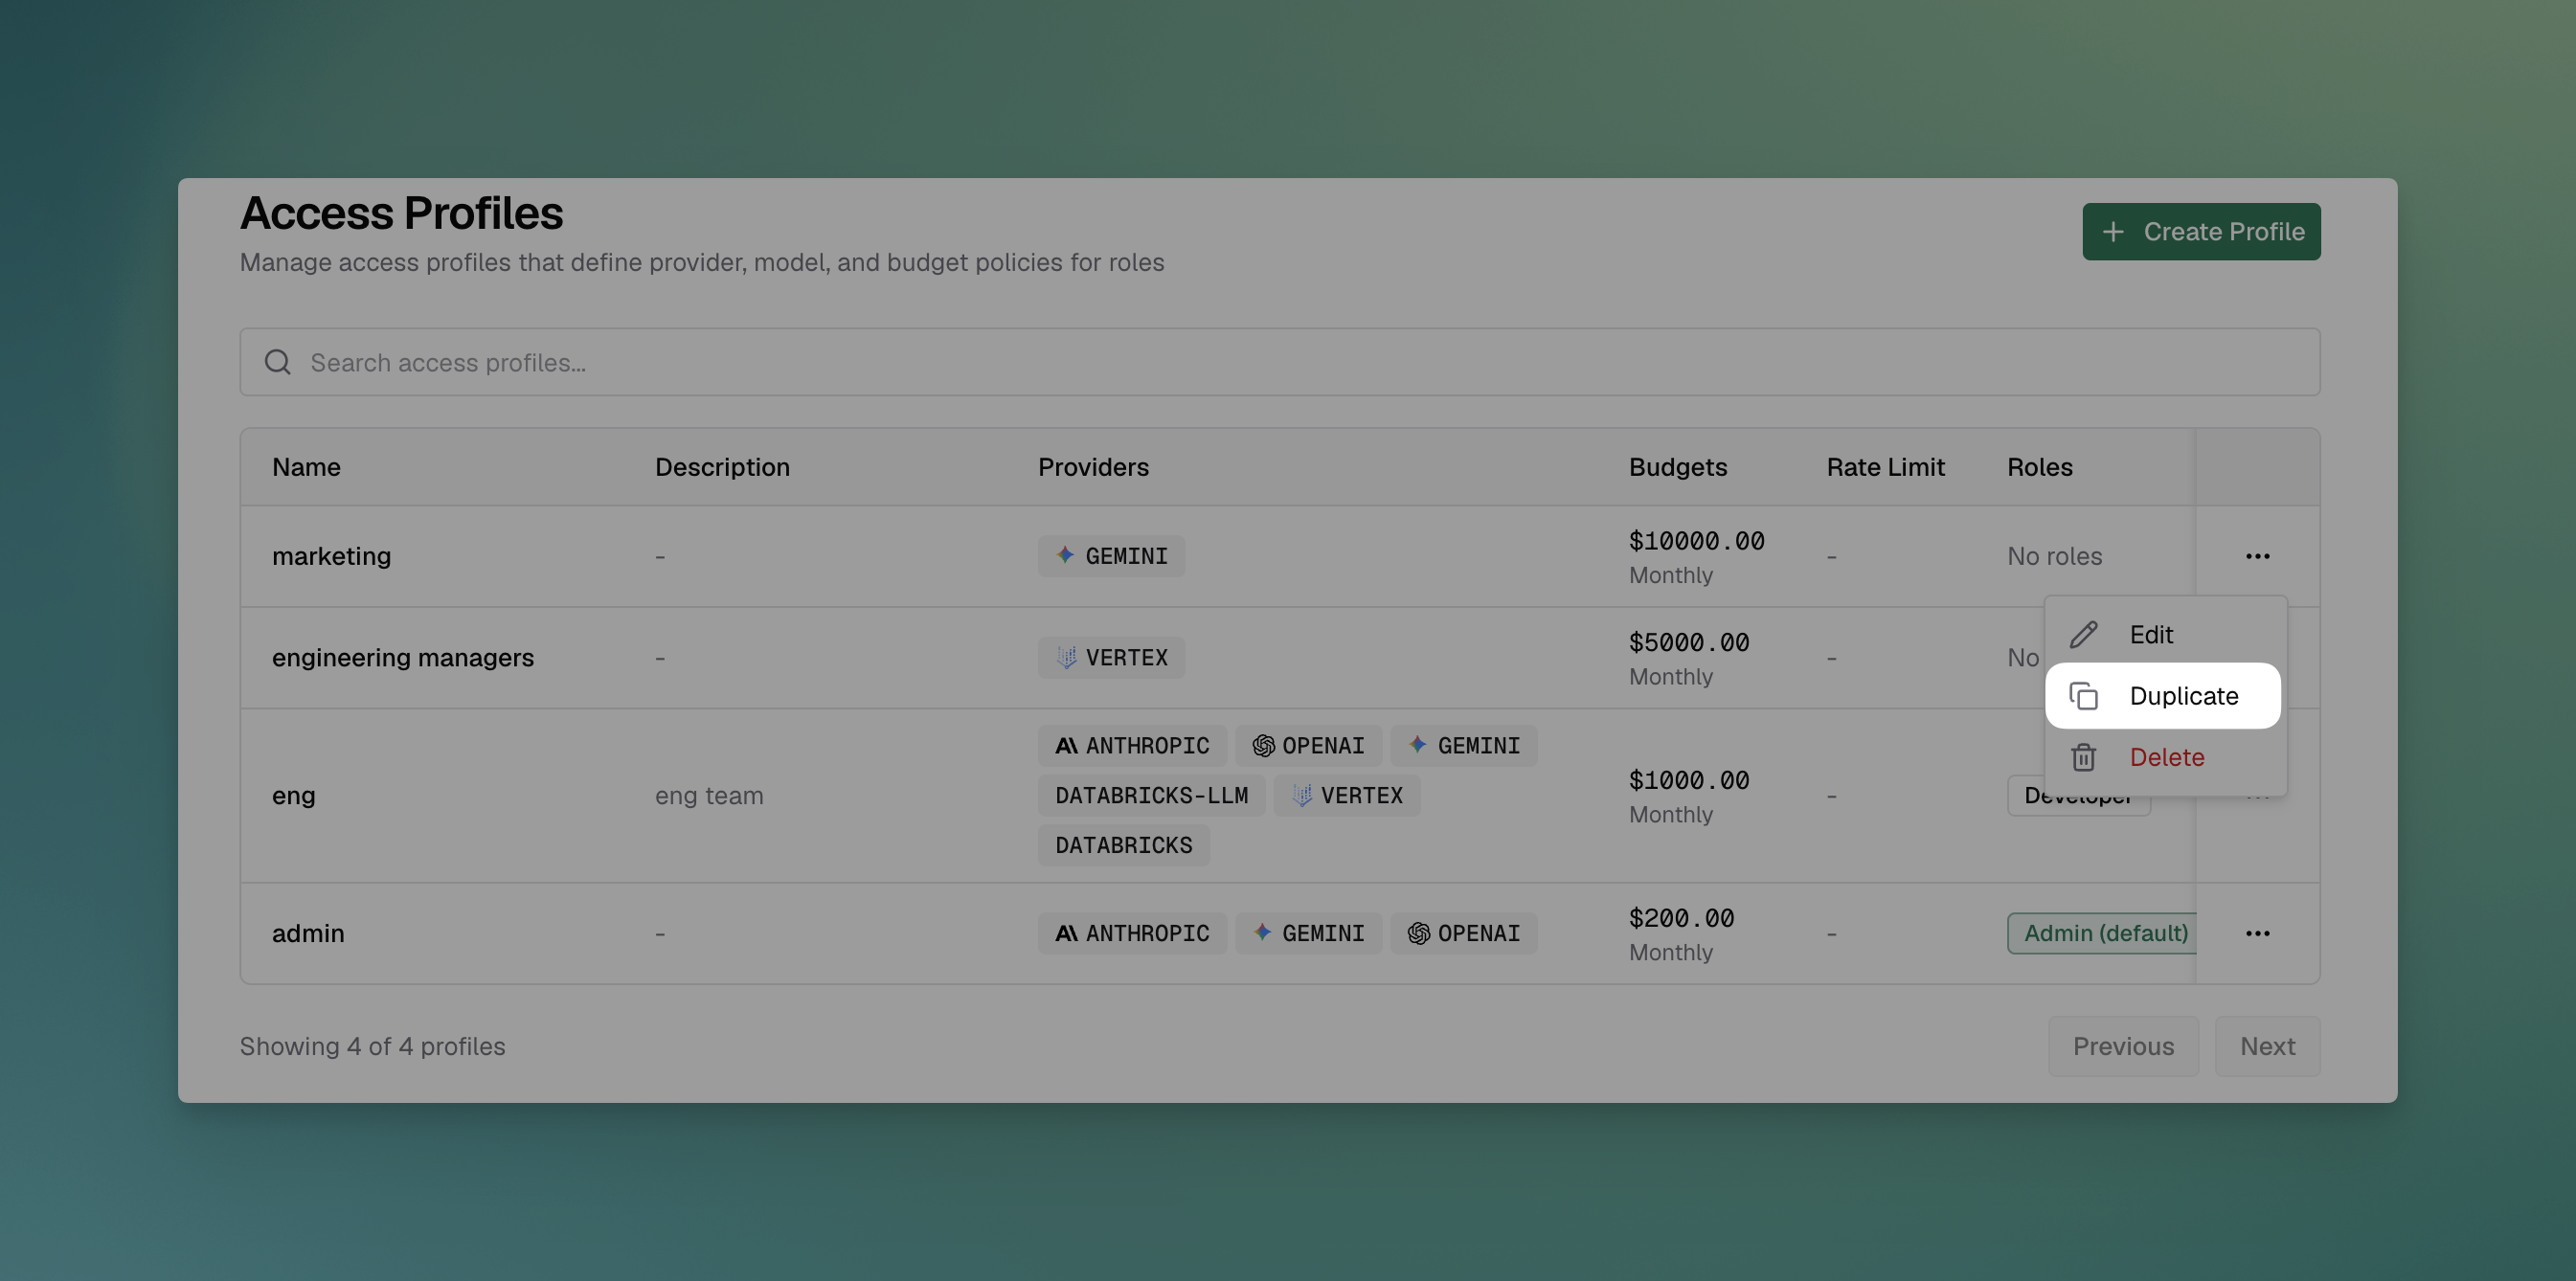The image size is (2576, 1281).
Task: Click the Name column header
Action: point(306,467)
